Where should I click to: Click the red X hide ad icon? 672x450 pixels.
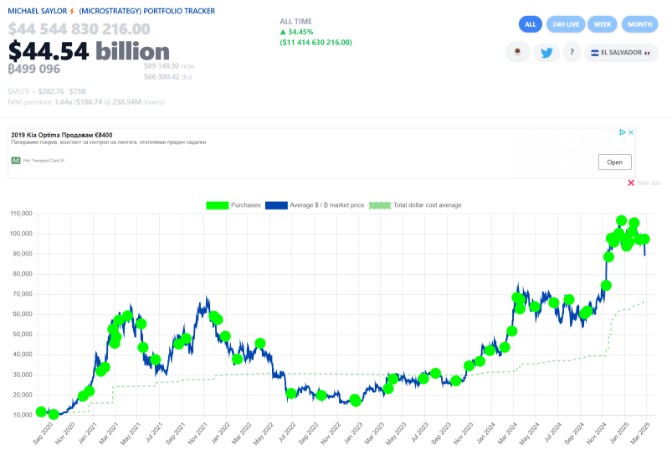tap(630, 182)
